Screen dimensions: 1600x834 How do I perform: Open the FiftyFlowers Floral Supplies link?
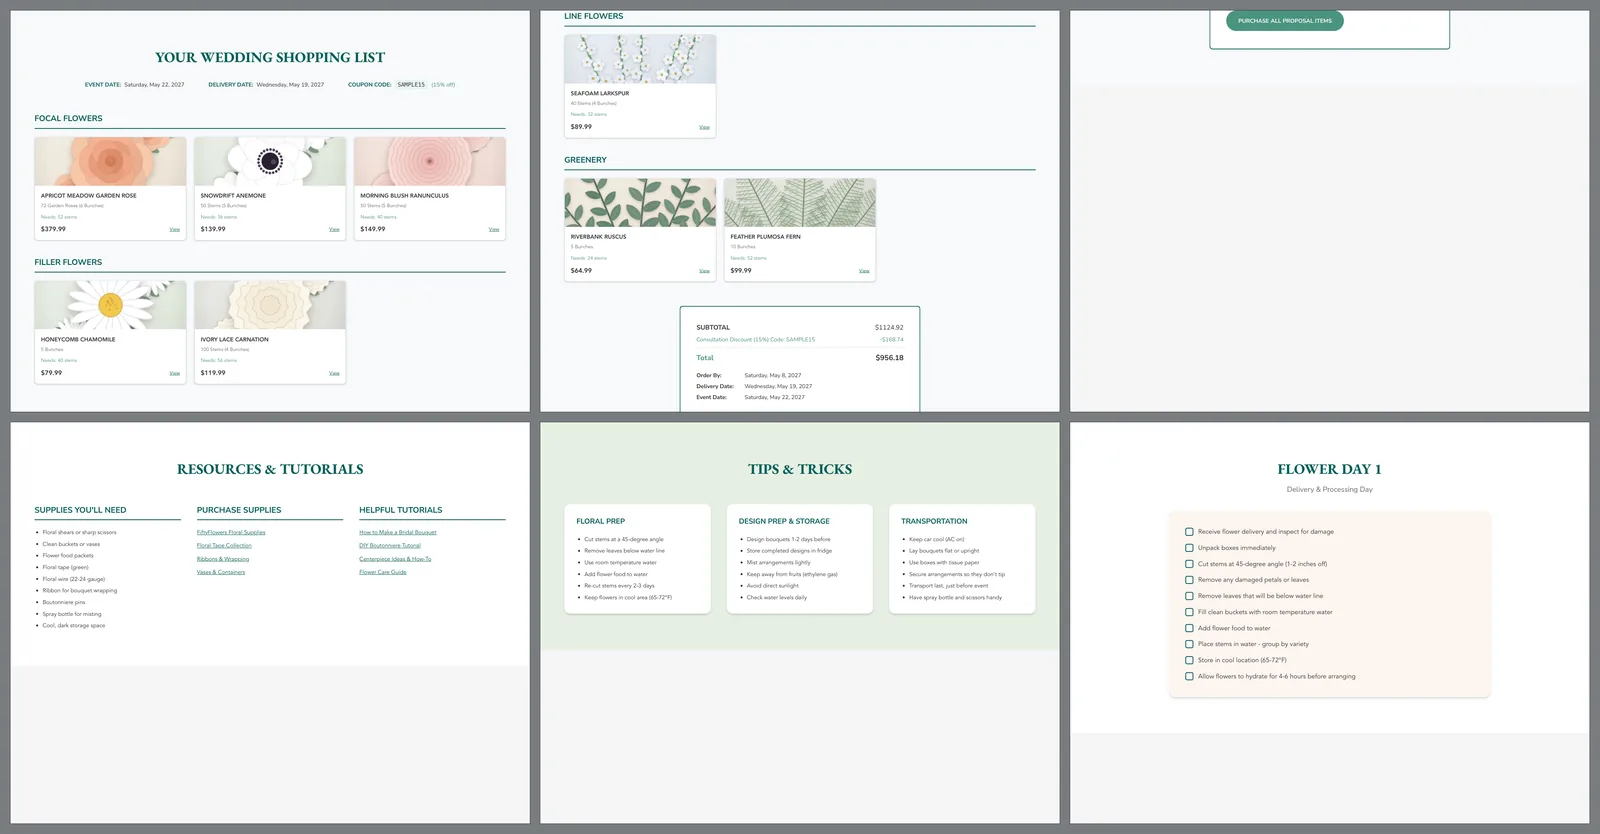[x=231, y=532]
